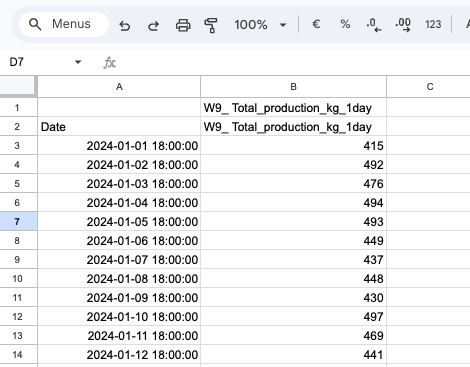
Task: Open the 100% zoom dropdown
Action: coord(260,25)
